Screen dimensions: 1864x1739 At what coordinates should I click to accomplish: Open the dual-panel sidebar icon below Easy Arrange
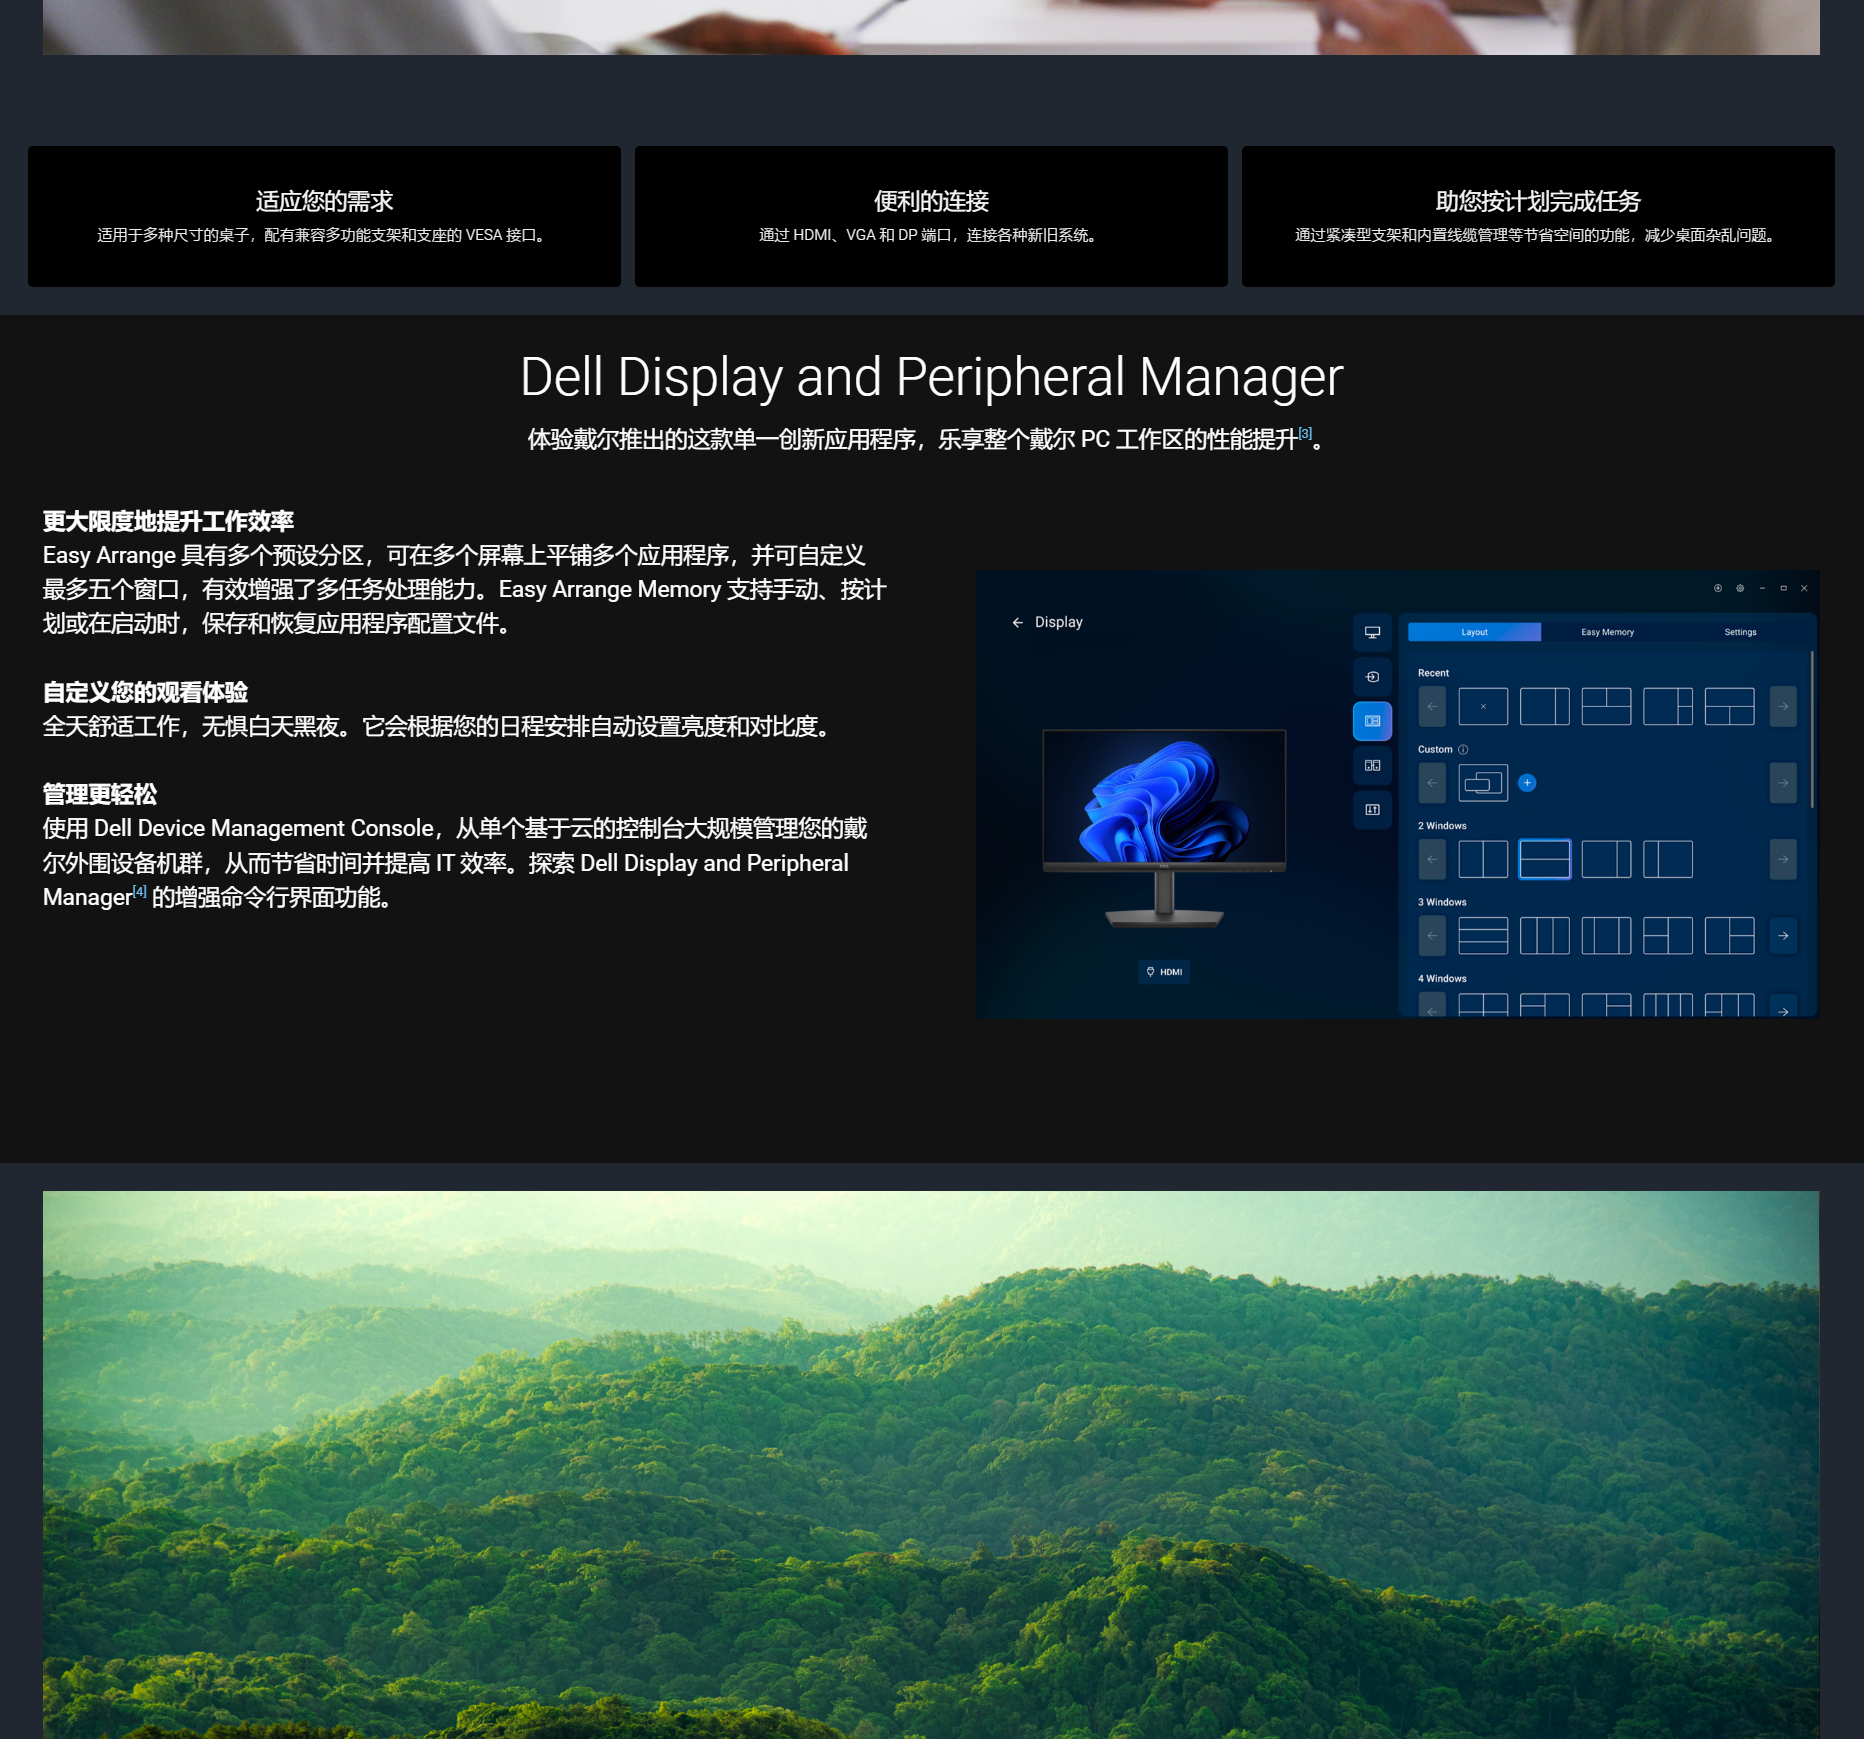(x=1372, y=766)
